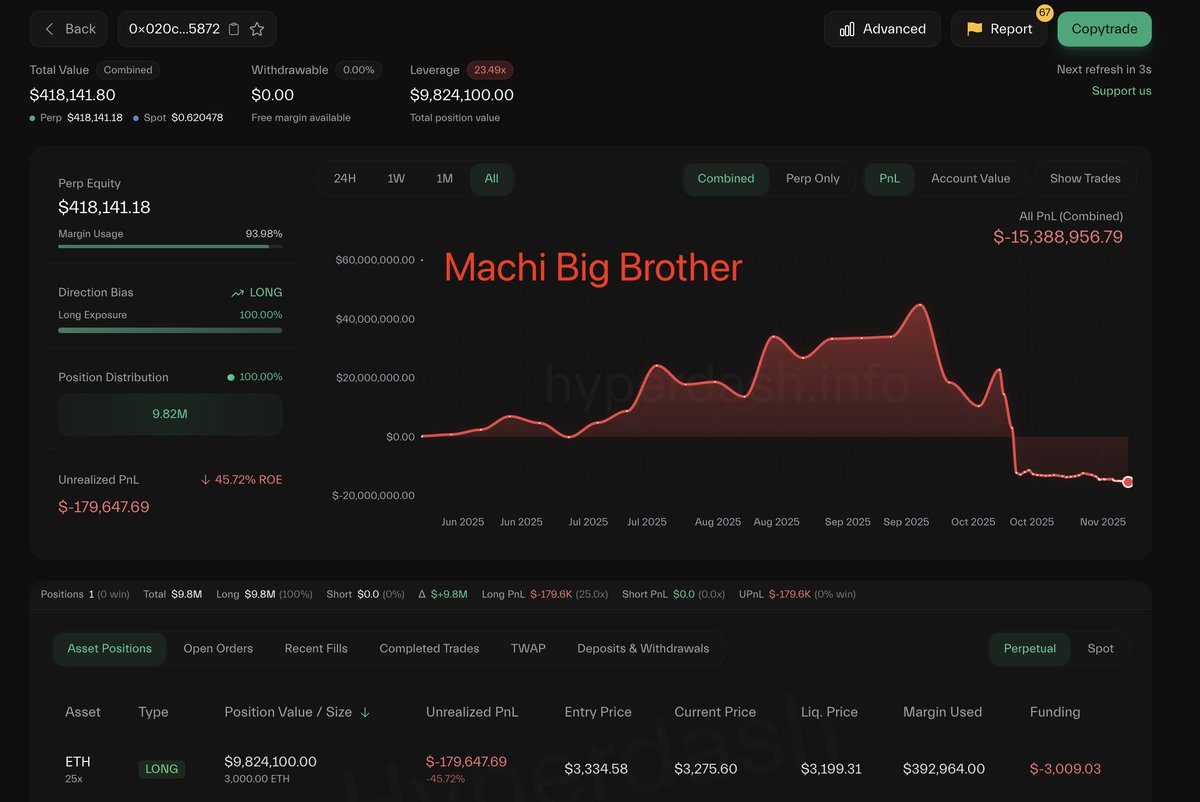The image size is (1200, 802).
Task: Click the green Perp legend dot
Action: tap(33, 118)
